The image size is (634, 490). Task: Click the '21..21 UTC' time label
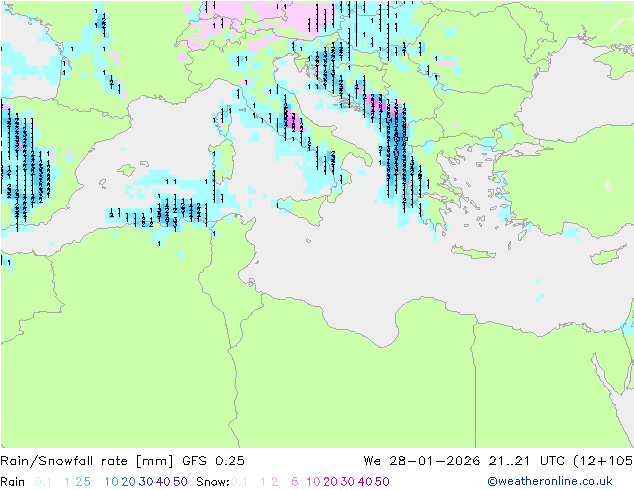tap(528, 461)
